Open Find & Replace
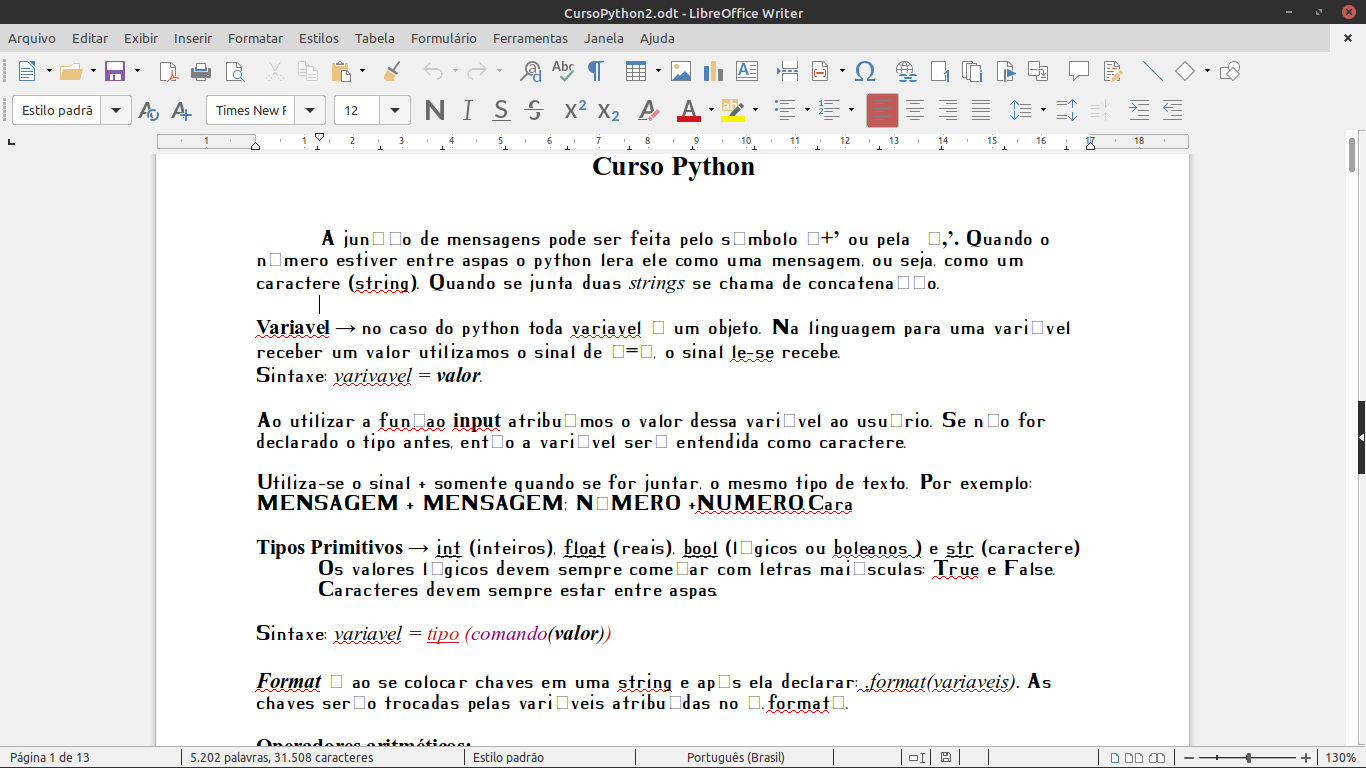This screenshot has width=1366, height=768. 531,71
